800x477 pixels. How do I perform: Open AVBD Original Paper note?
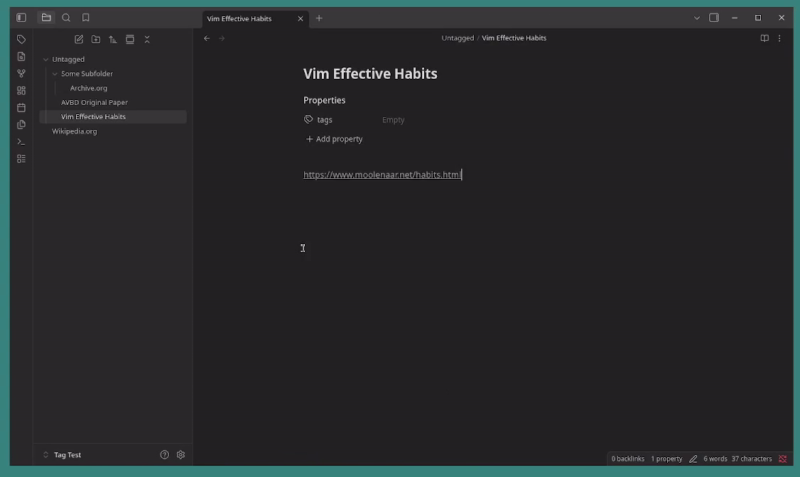[x=94, y=102]
